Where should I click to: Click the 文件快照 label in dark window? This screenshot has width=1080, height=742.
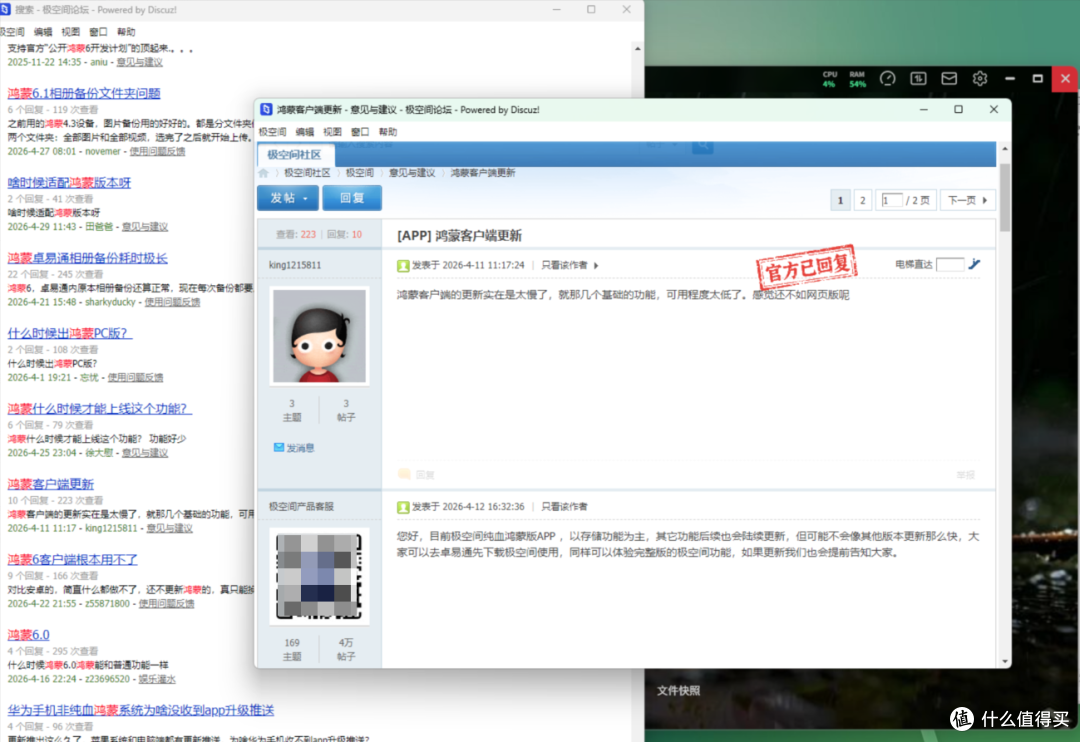678,691
